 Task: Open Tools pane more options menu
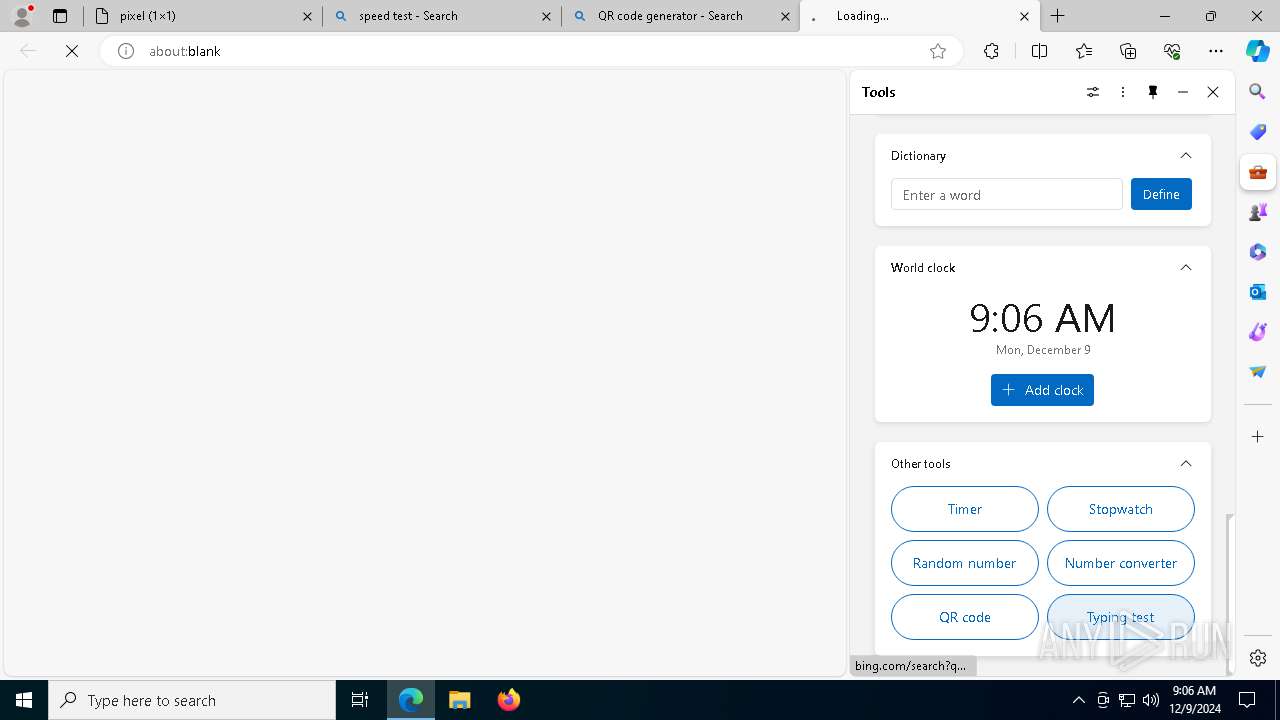1123,92
